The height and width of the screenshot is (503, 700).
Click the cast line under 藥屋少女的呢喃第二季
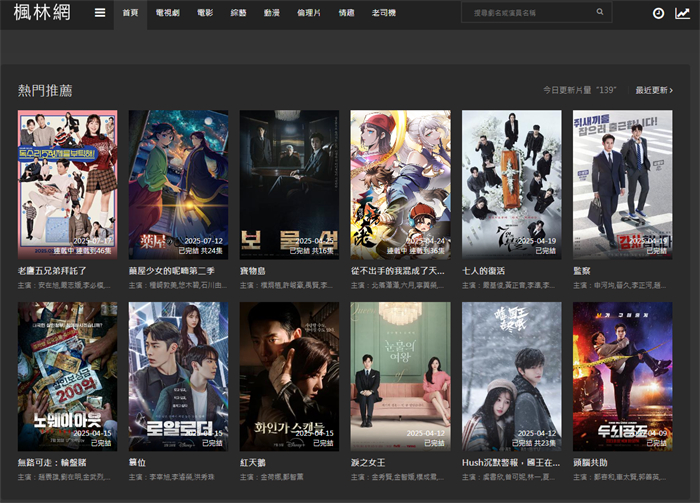click(x=178, y=285)
